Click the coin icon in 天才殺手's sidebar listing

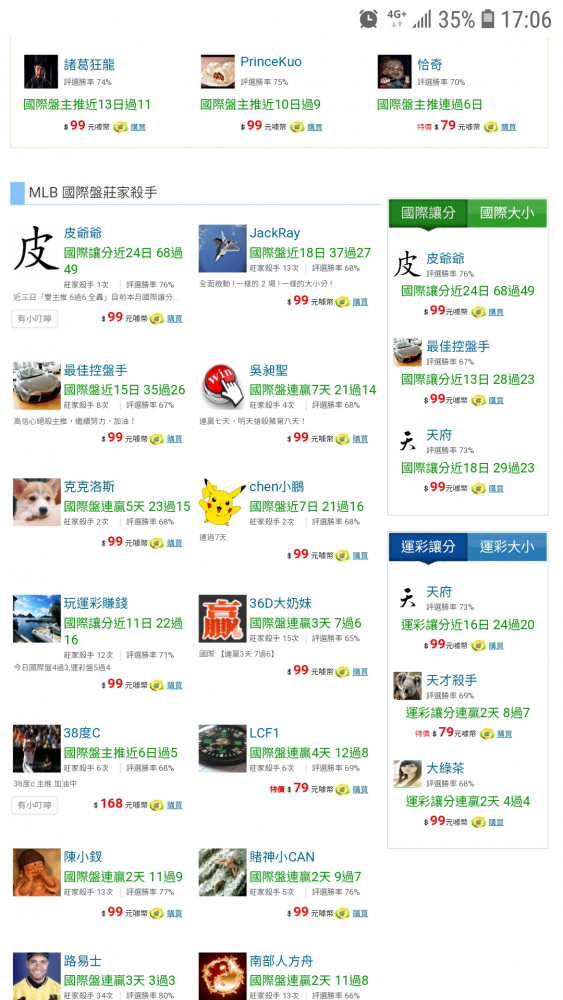487,733
